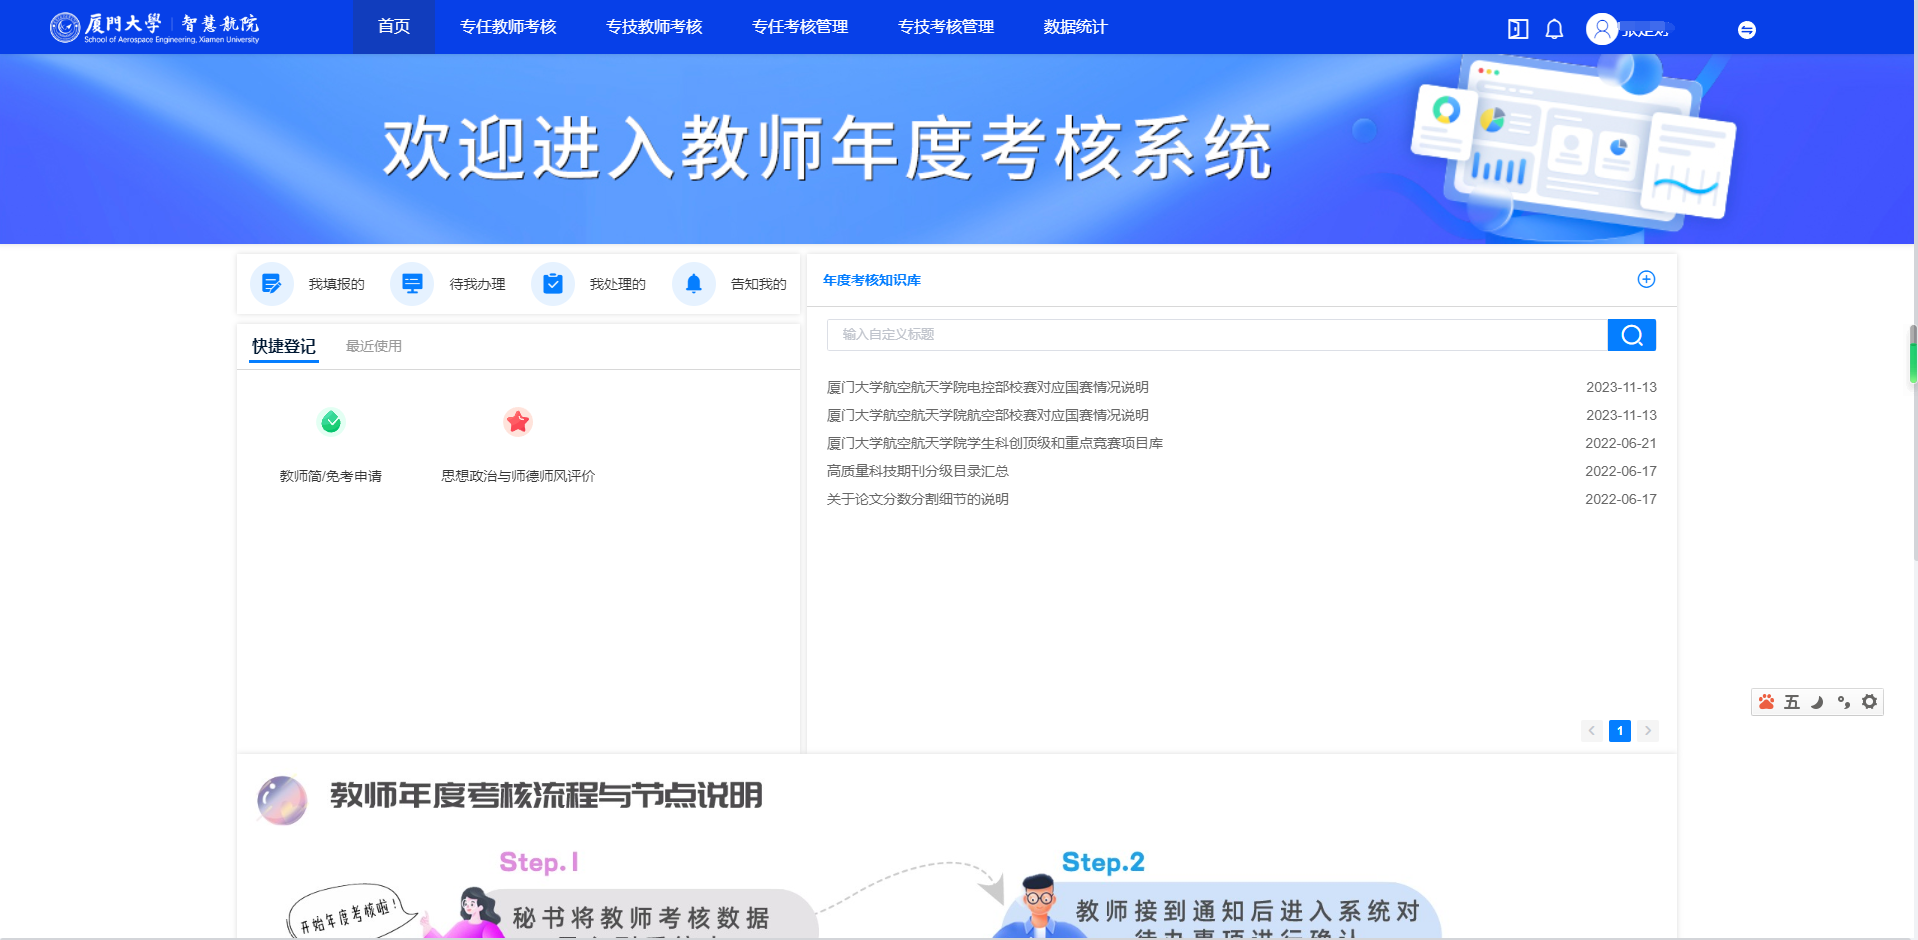The width and height of the screenshot is (1918, 940).
Task: Click the 输入自定义标题 search field
Action: (1216, 335)
